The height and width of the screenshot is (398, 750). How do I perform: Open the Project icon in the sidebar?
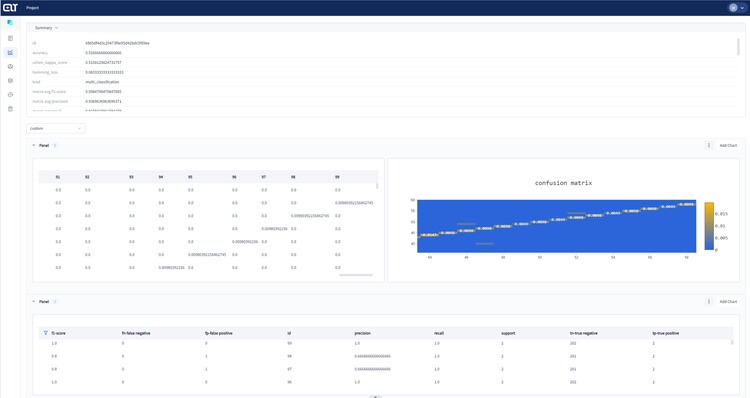[x=10, y=22]
